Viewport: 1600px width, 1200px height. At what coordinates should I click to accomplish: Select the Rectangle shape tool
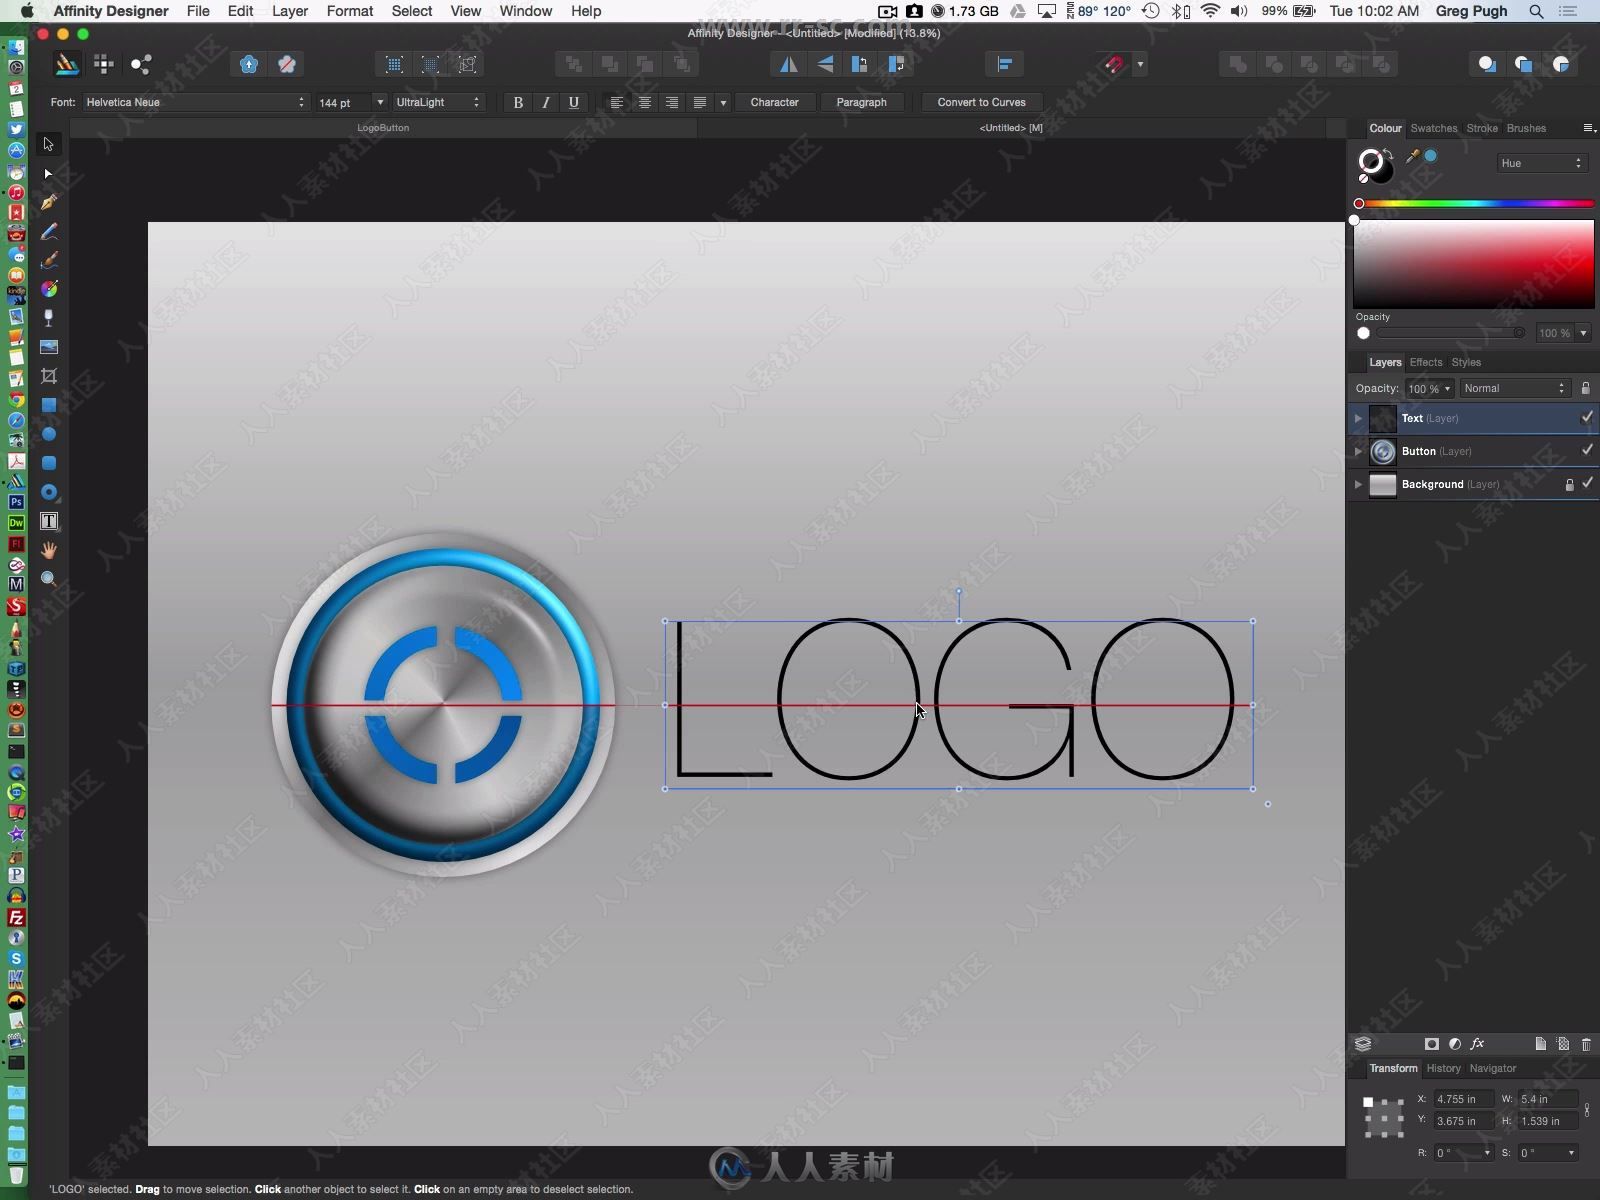pyautogui.click(x=48, y=405)
